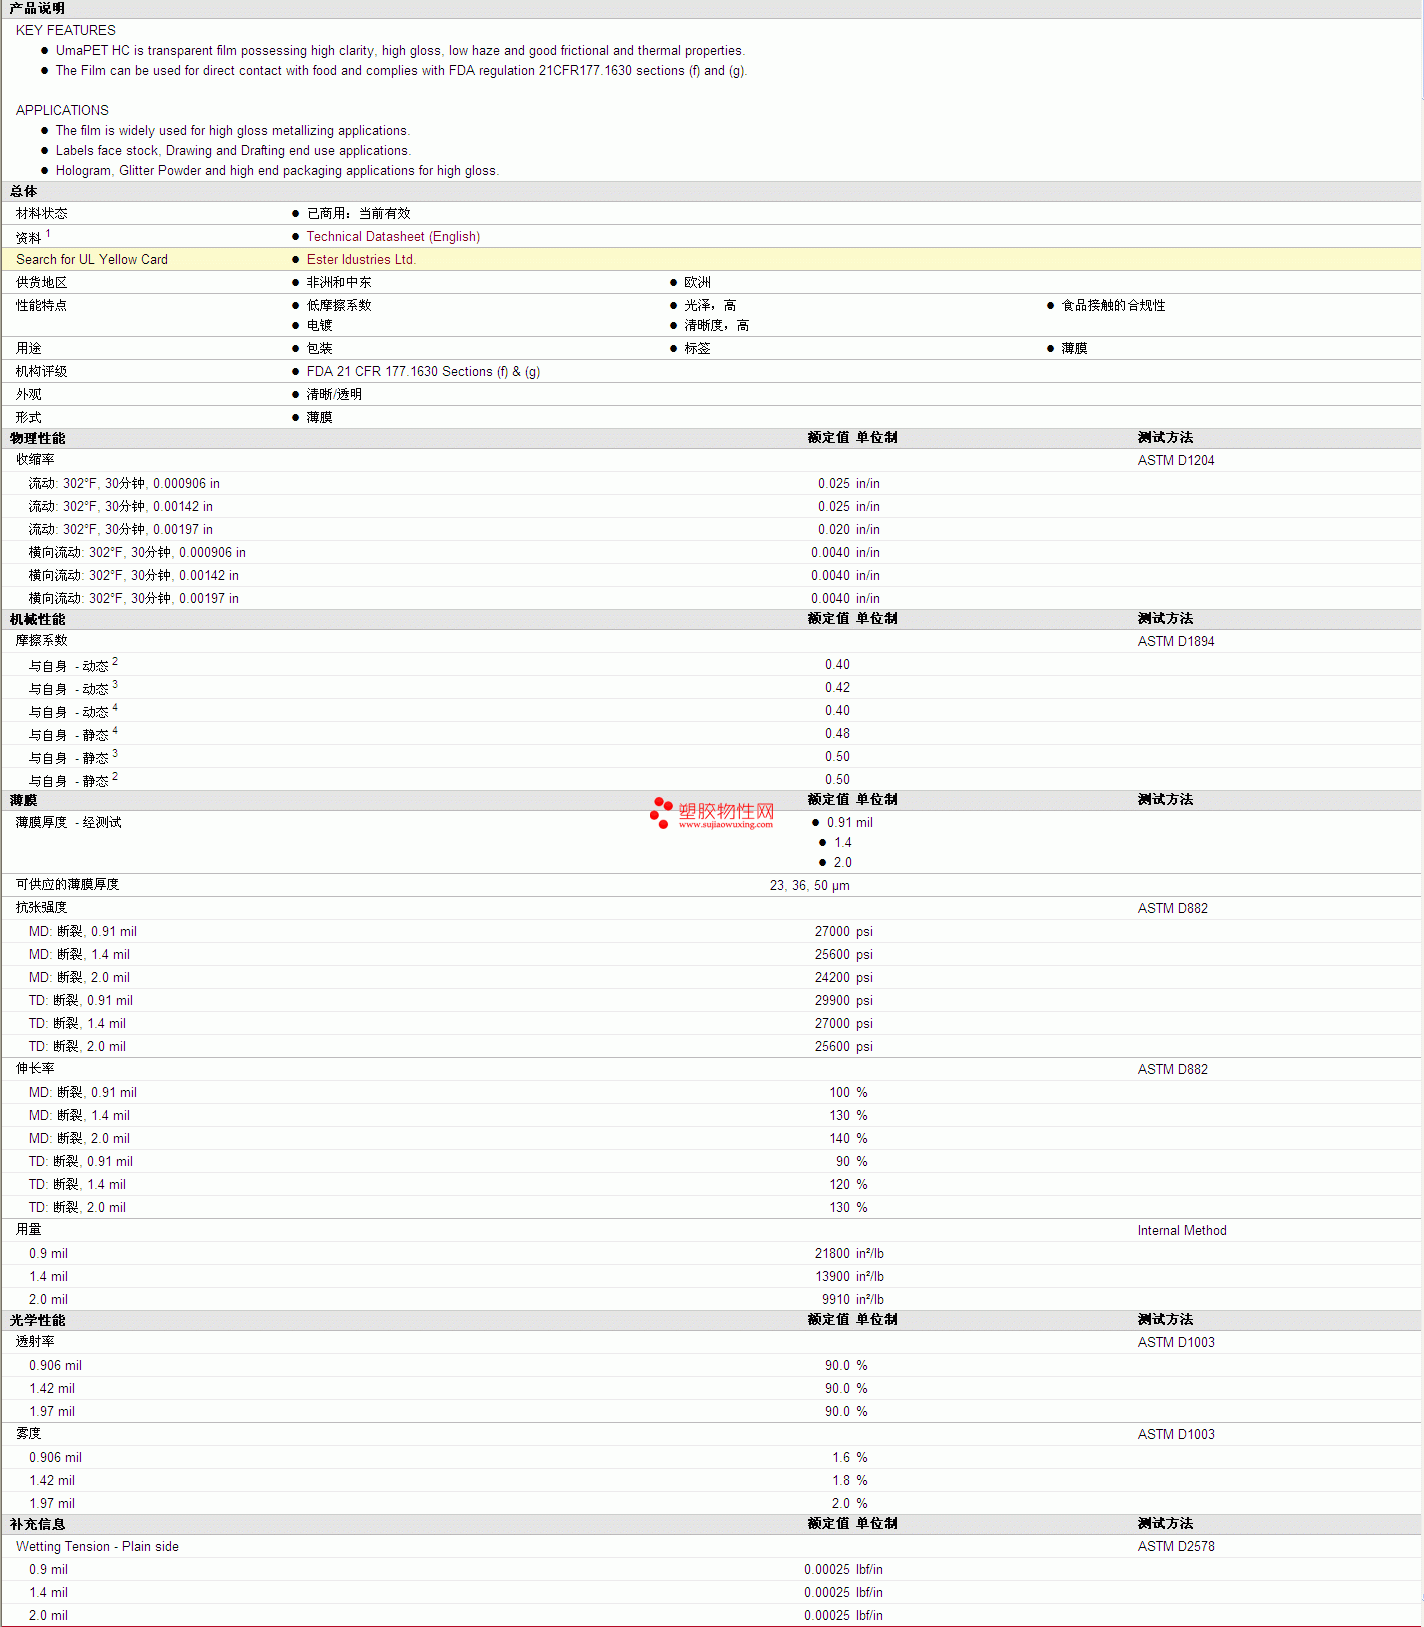Image resolution: width=1424 pixels, height=1627 pixels.
Task: Click the KEY FEATURES heading
Action: [x=66, y=31]
